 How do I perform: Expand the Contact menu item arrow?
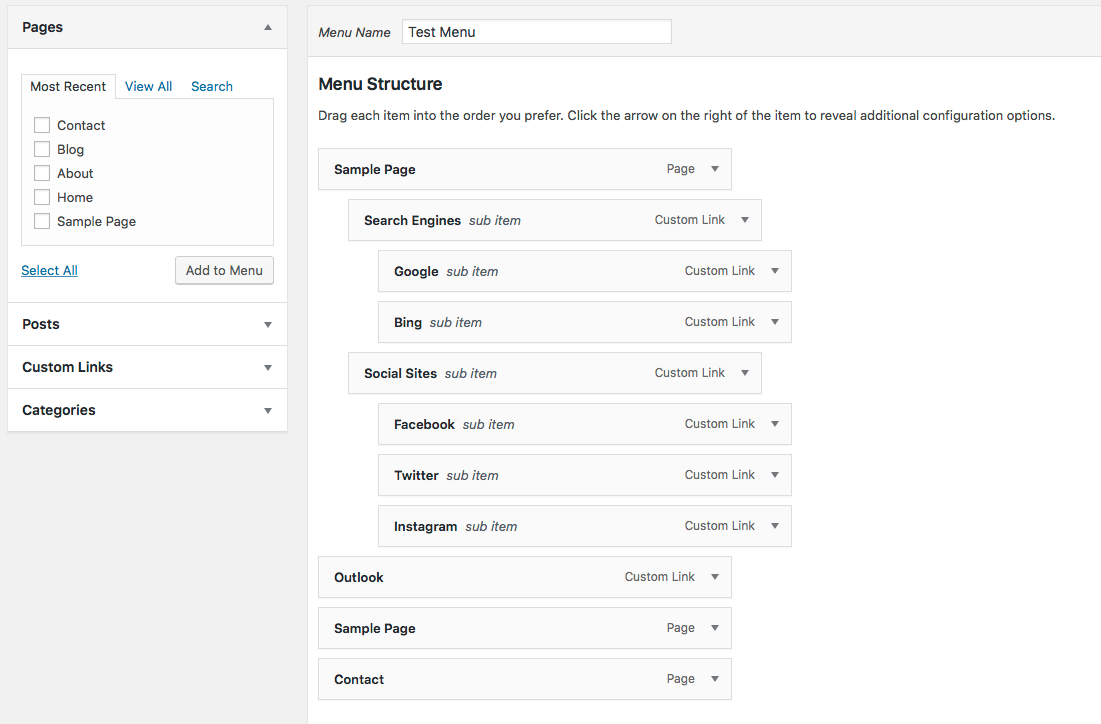(x=715, y=679)
